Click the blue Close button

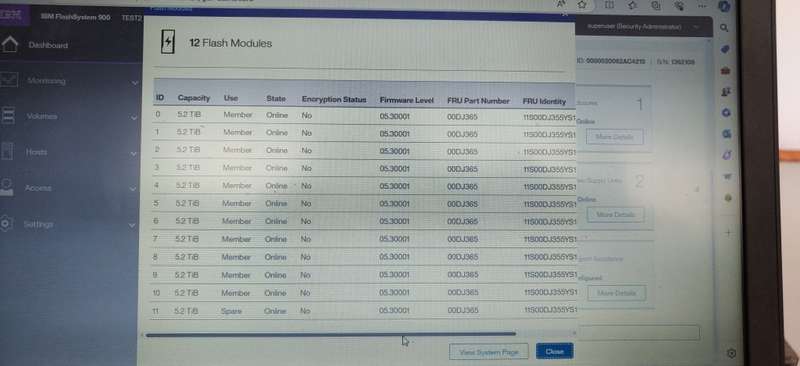(x=555, y=351)
